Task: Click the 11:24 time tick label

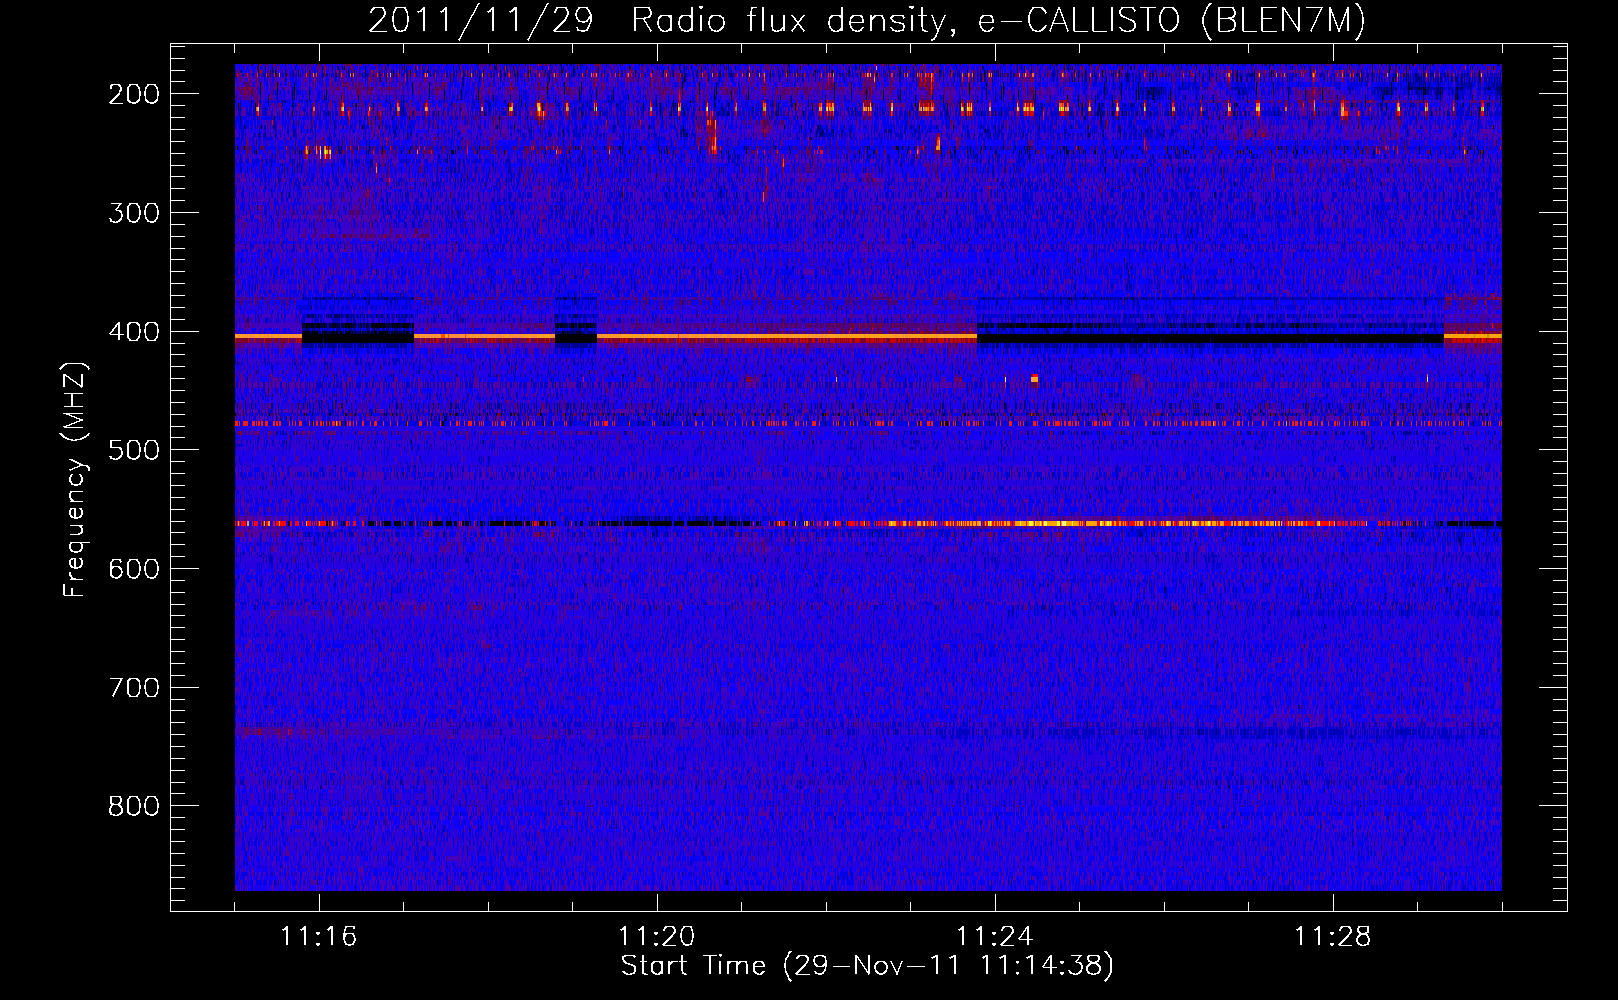Action: [x=995, y=937]
